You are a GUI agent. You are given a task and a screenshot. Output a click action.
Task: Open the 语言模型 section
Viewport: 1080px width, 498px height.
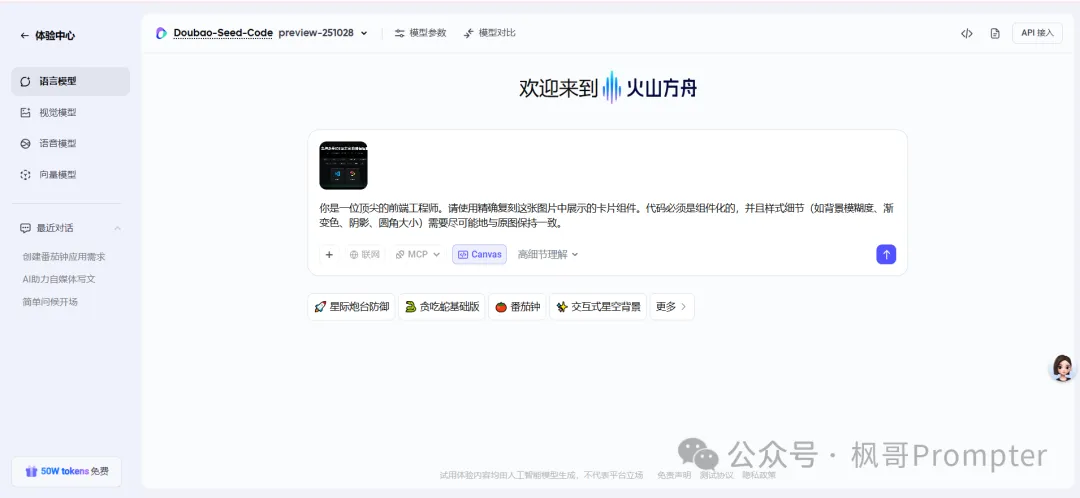pyautogui.click(x=70, y=81)
